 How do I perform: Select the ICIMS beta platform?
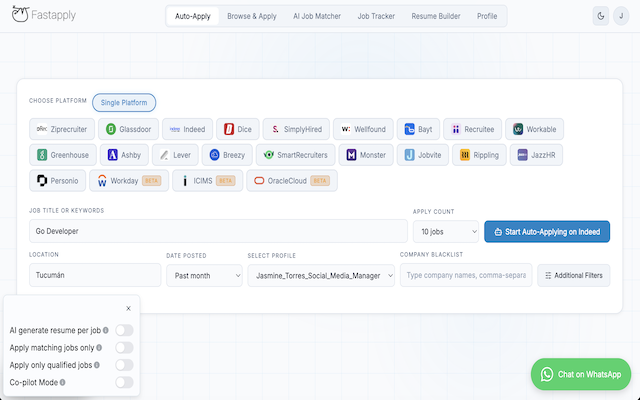pyautogui.click(x=207, y=181)
